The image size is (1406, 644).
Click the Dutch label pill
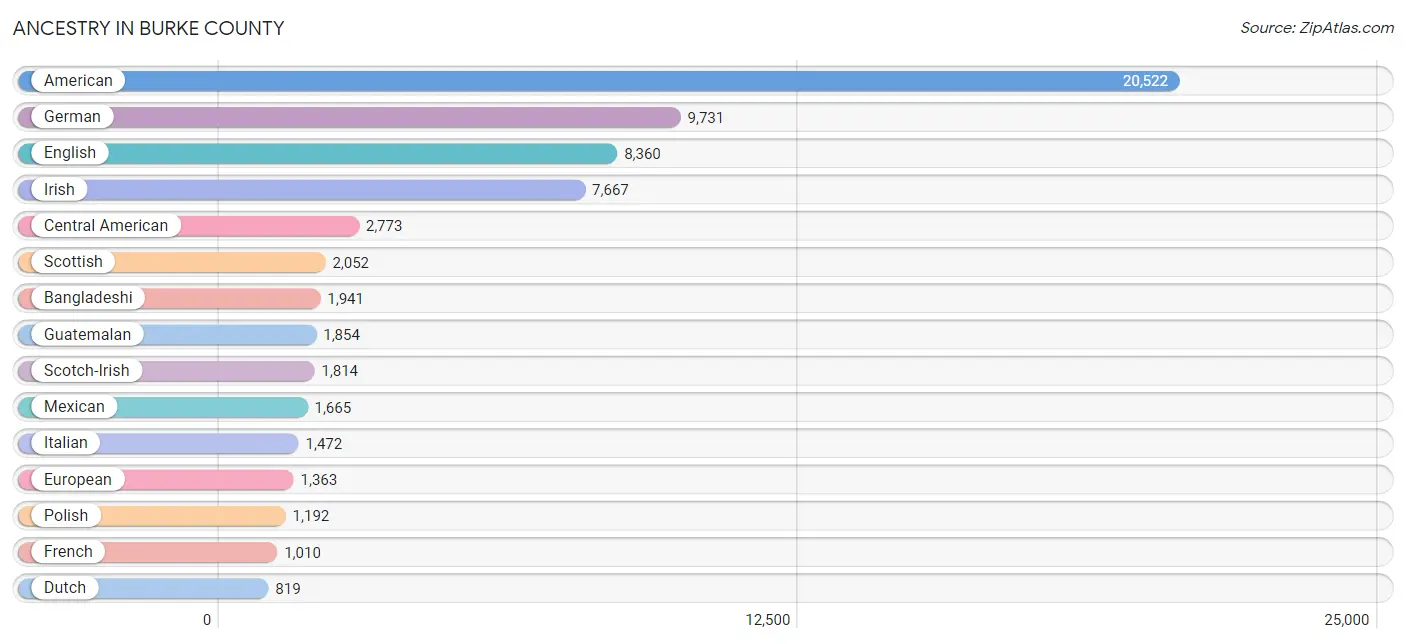(x=65, y=588)
